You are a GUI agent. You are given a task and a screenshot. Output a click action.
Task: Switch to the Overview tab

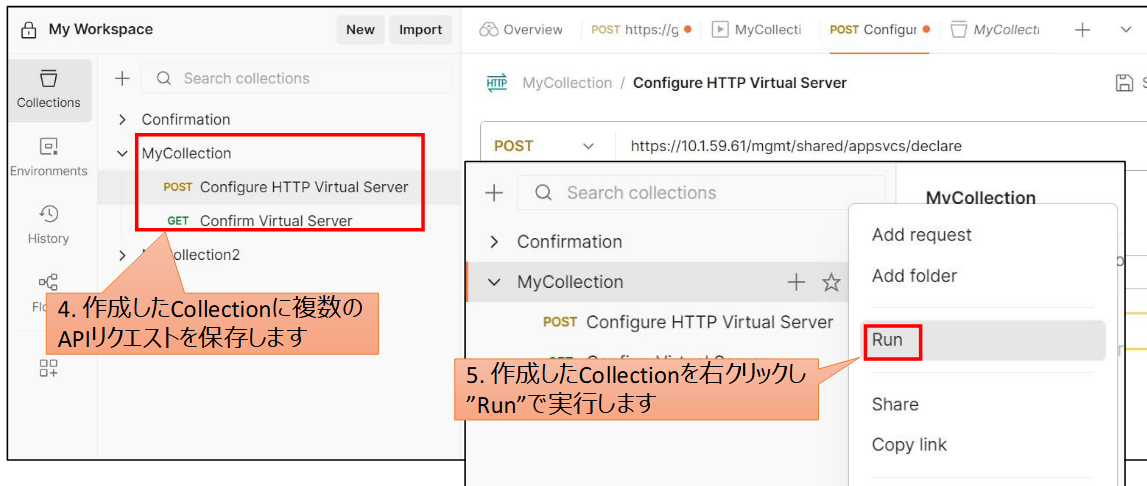[521, 30]
